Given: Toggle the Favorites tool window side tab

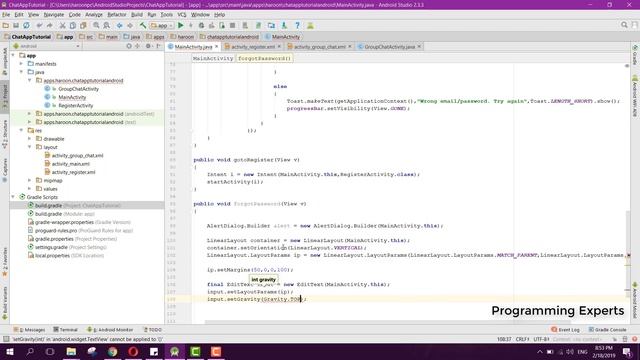Looking at the screenshot, I should [5, 262].
